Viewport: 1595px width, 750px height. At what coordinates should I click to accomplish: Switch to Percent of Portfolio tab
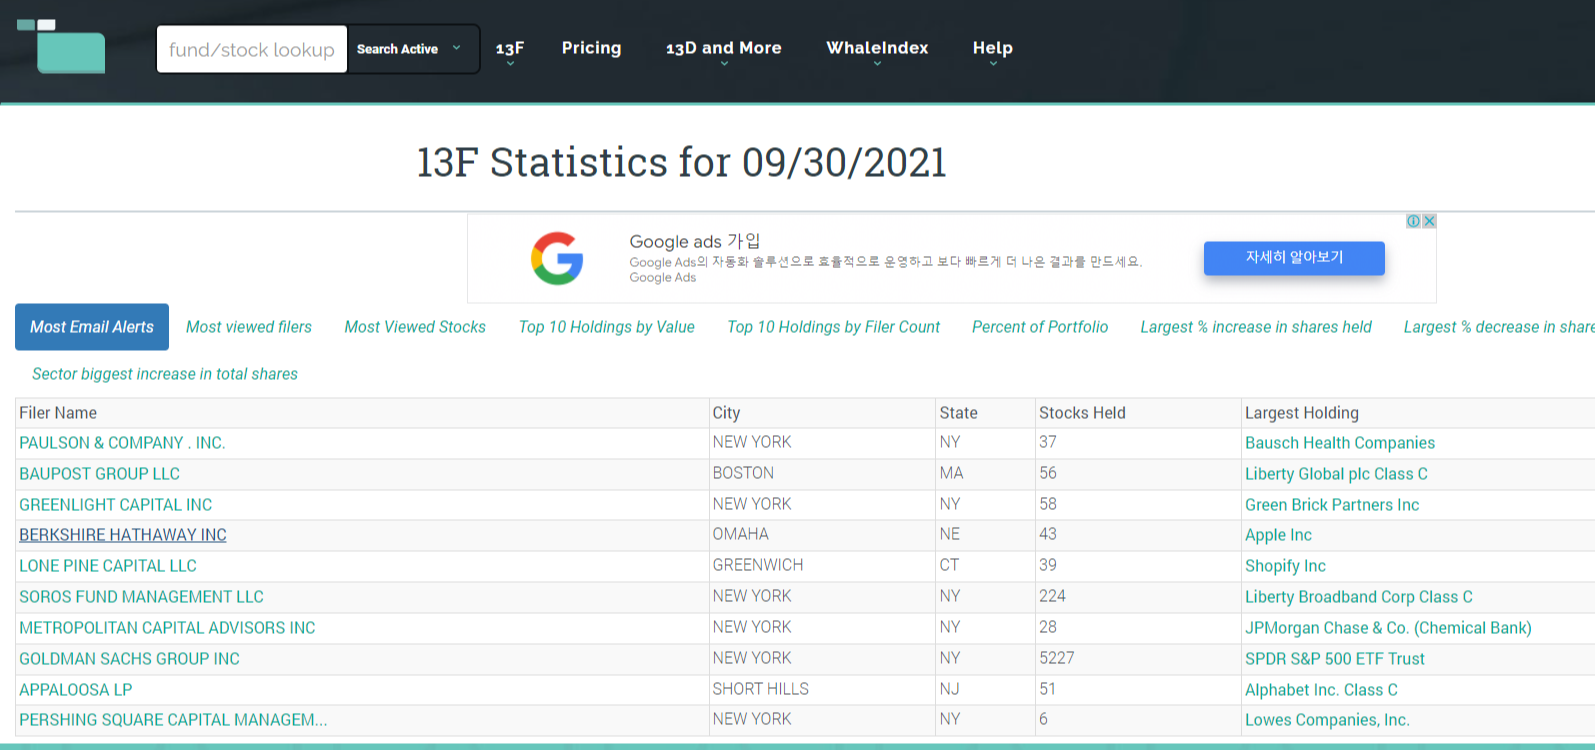[x=1040, y=327]
